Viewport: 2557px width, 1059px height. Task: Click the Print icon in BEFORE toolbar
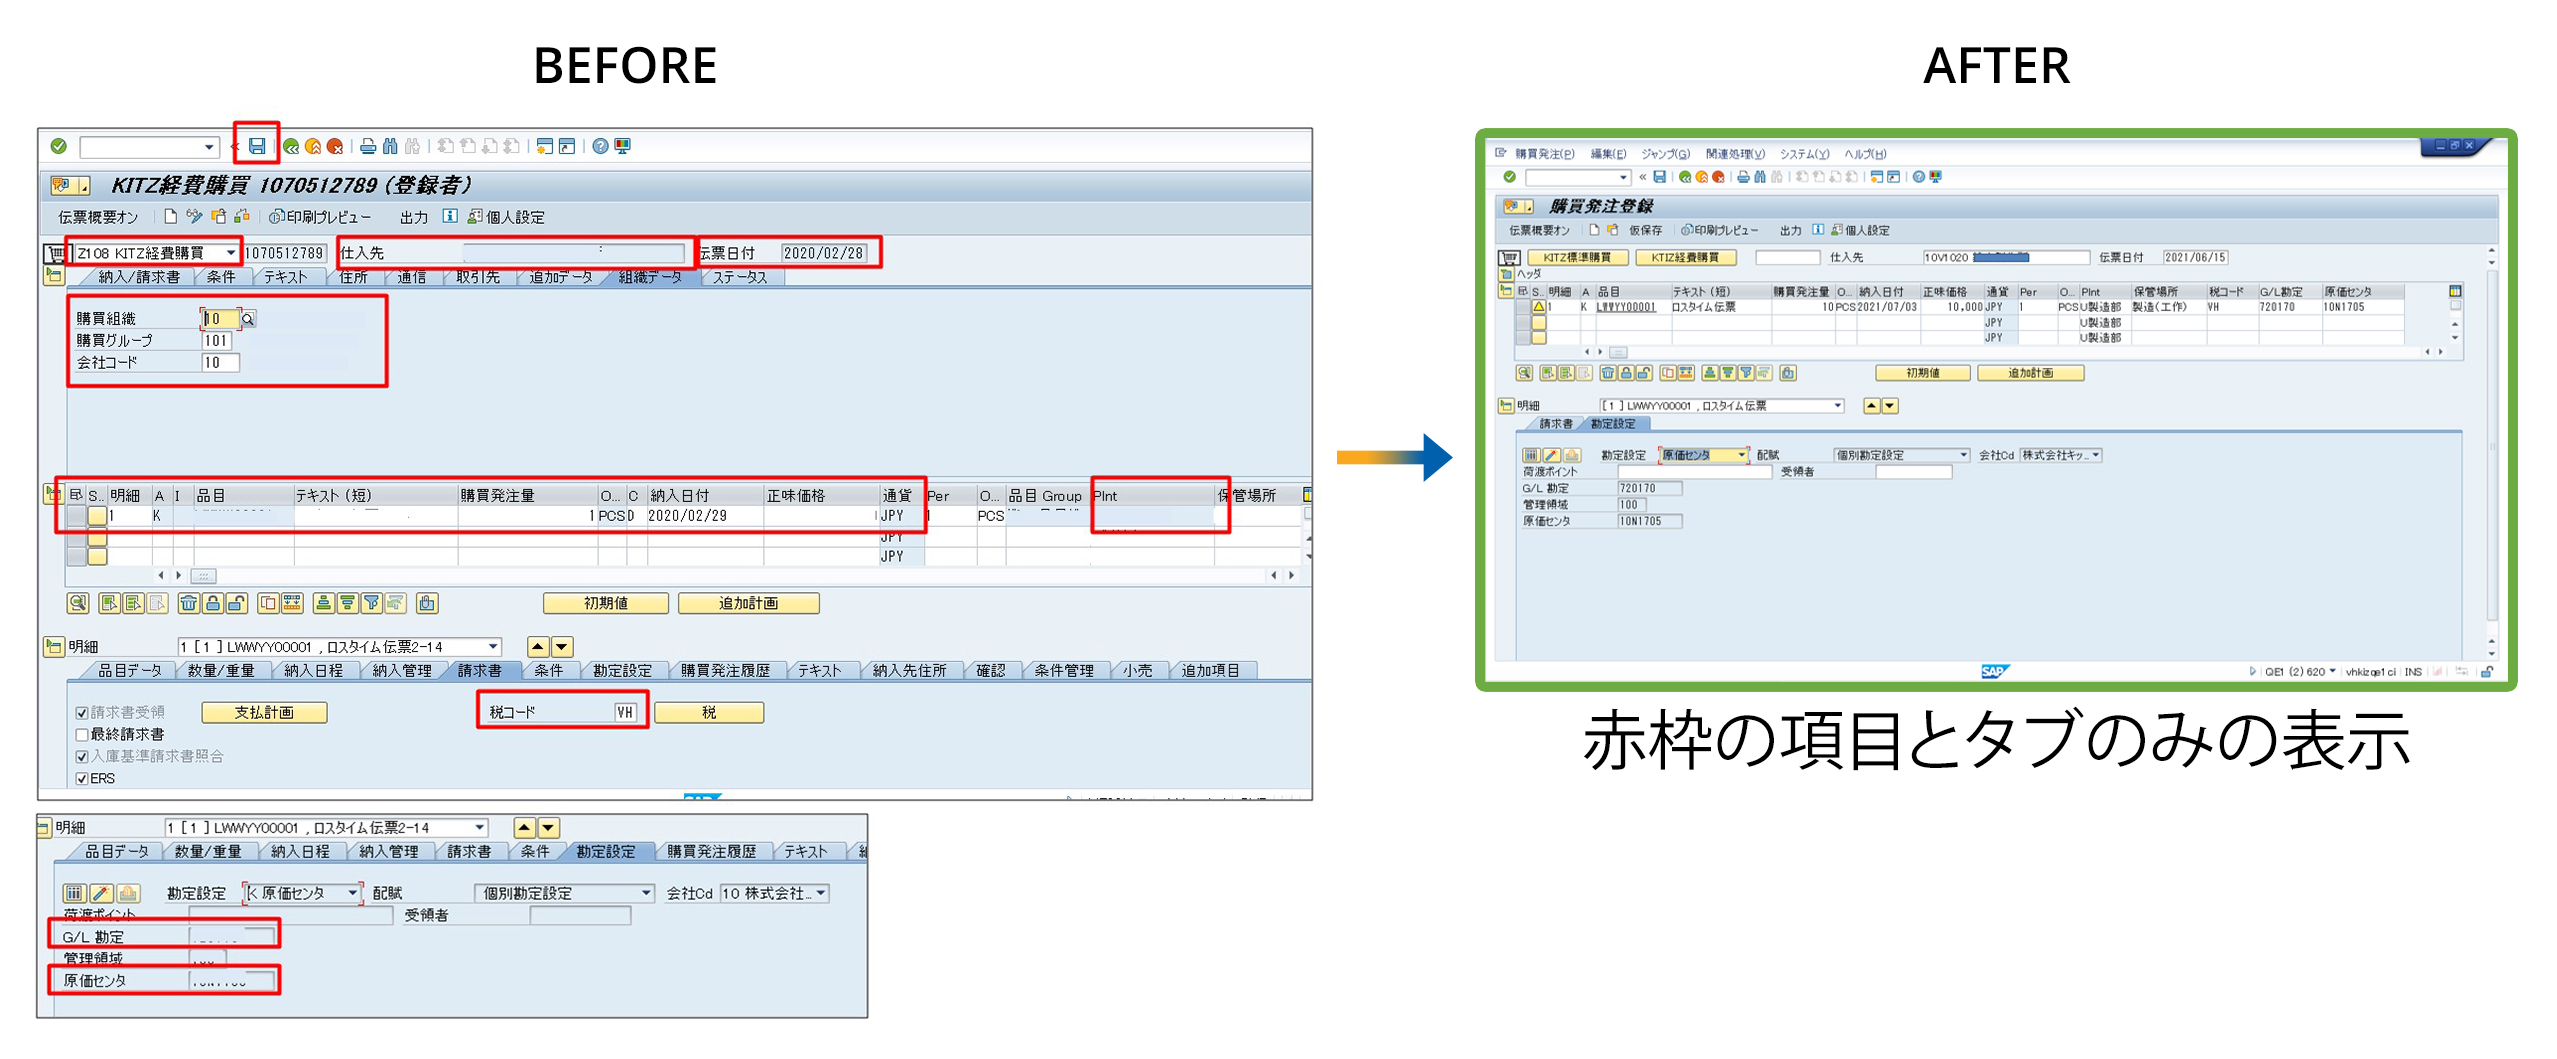(367, 146)
